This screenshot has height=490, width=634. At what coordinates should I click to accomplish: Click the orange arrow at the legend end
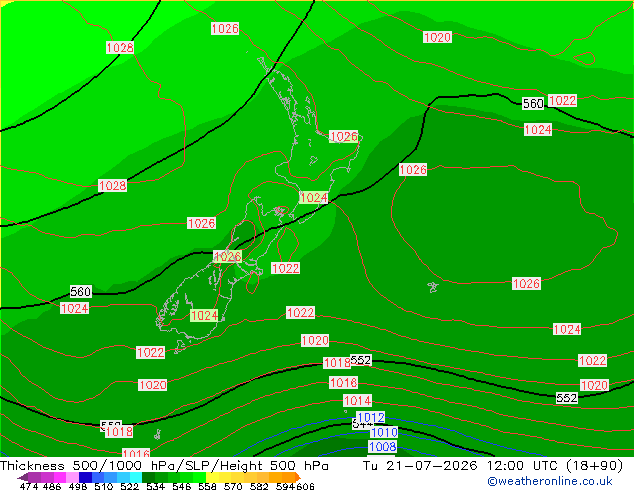click(x=298, y=477)
